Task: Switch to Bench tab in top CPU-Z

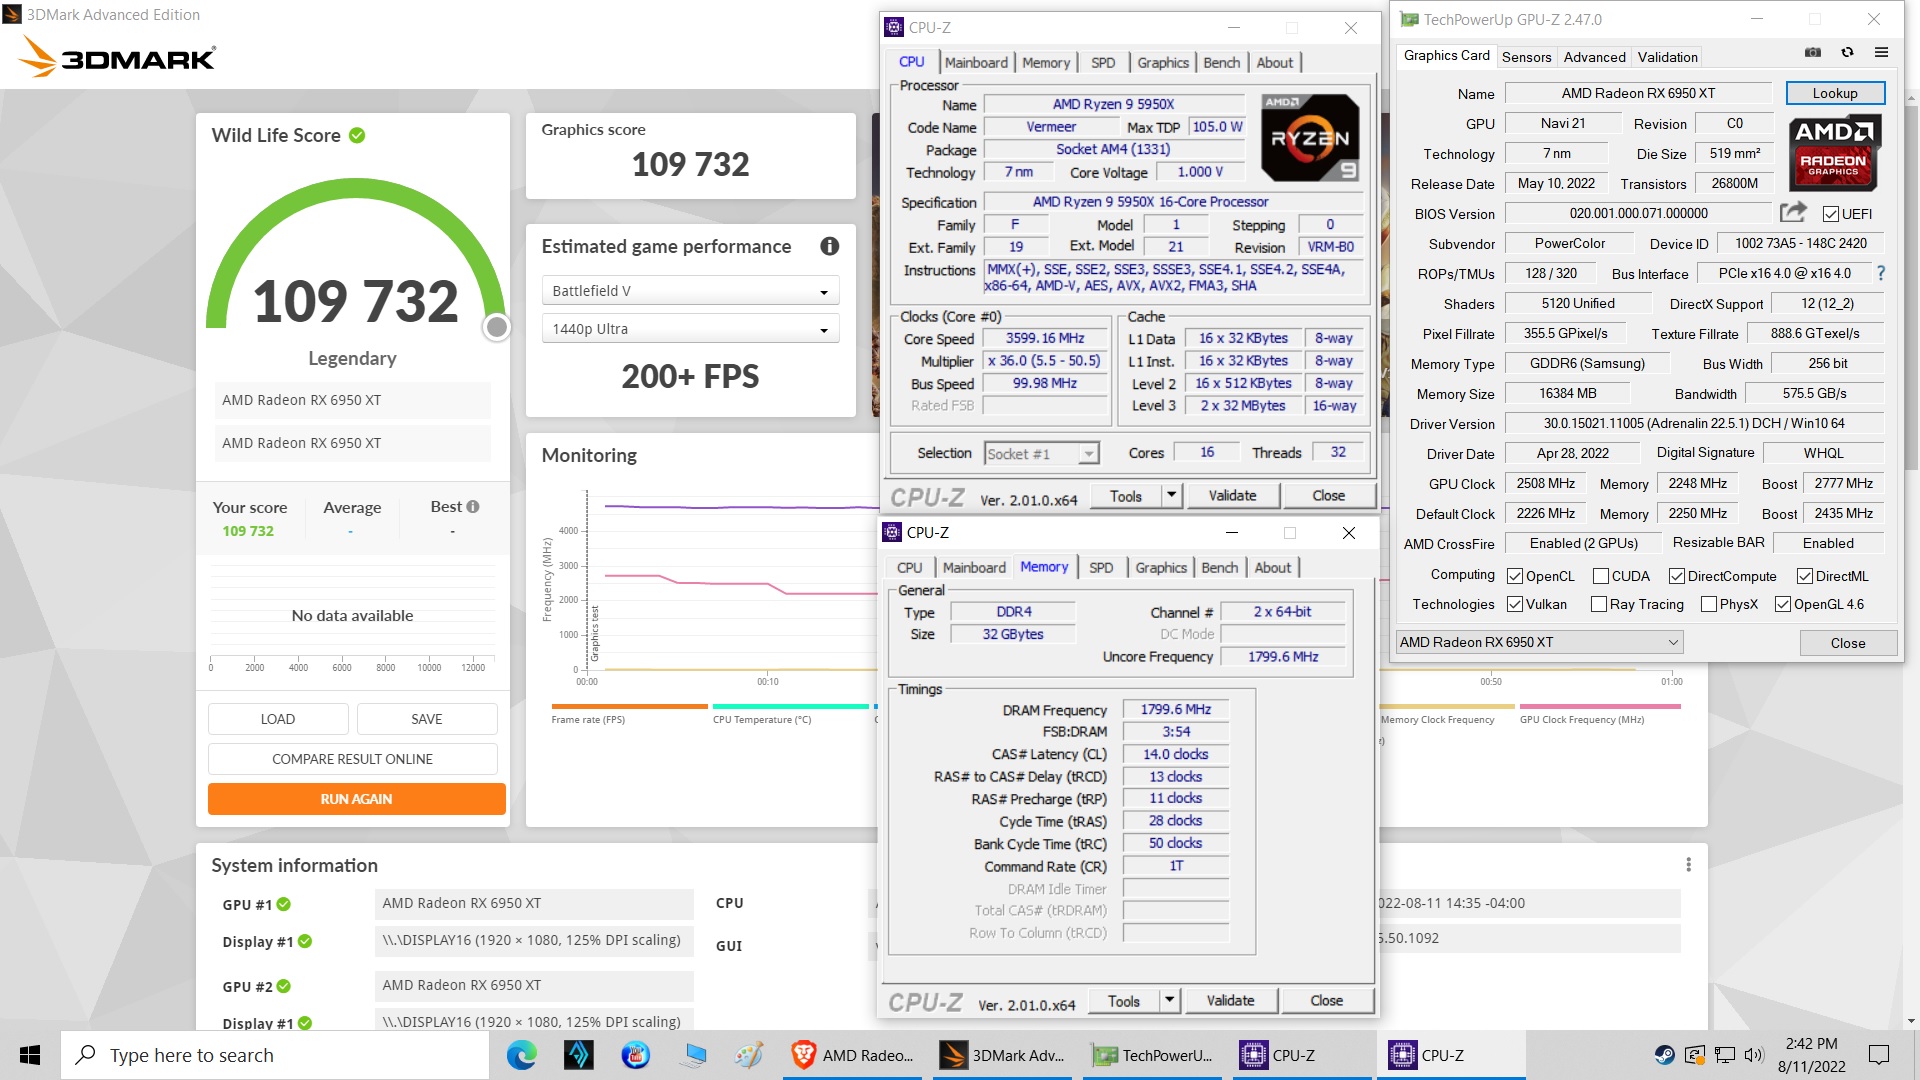Action: (1221, 62)
